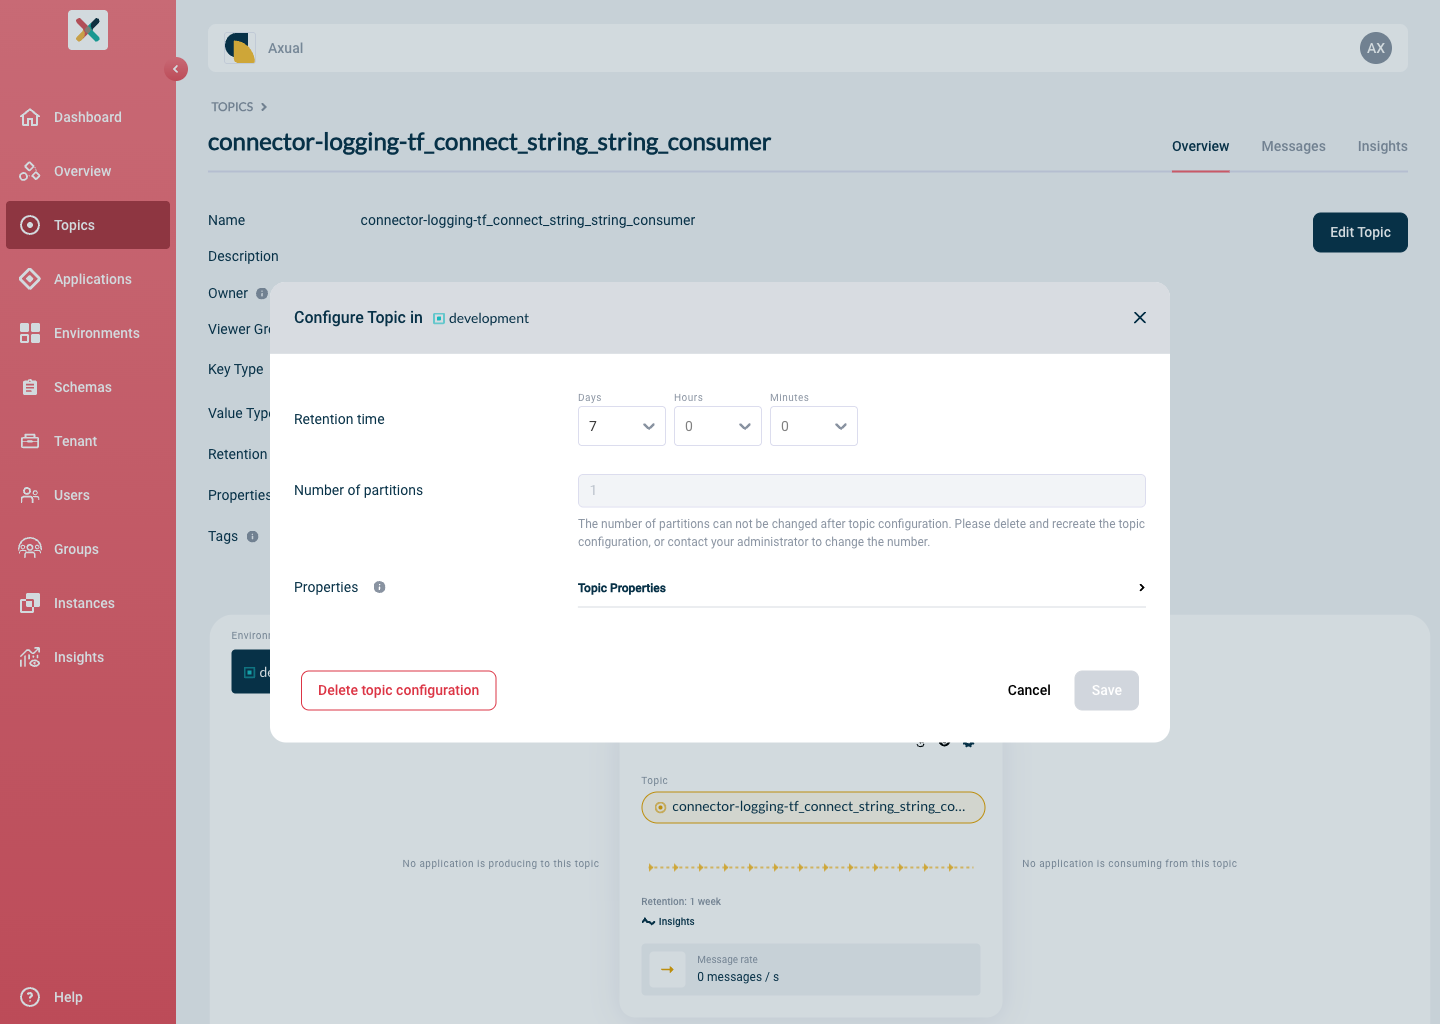Switch to the Overview tab
This screenshot has width=1440, height=1024.
pos(1201,146)
